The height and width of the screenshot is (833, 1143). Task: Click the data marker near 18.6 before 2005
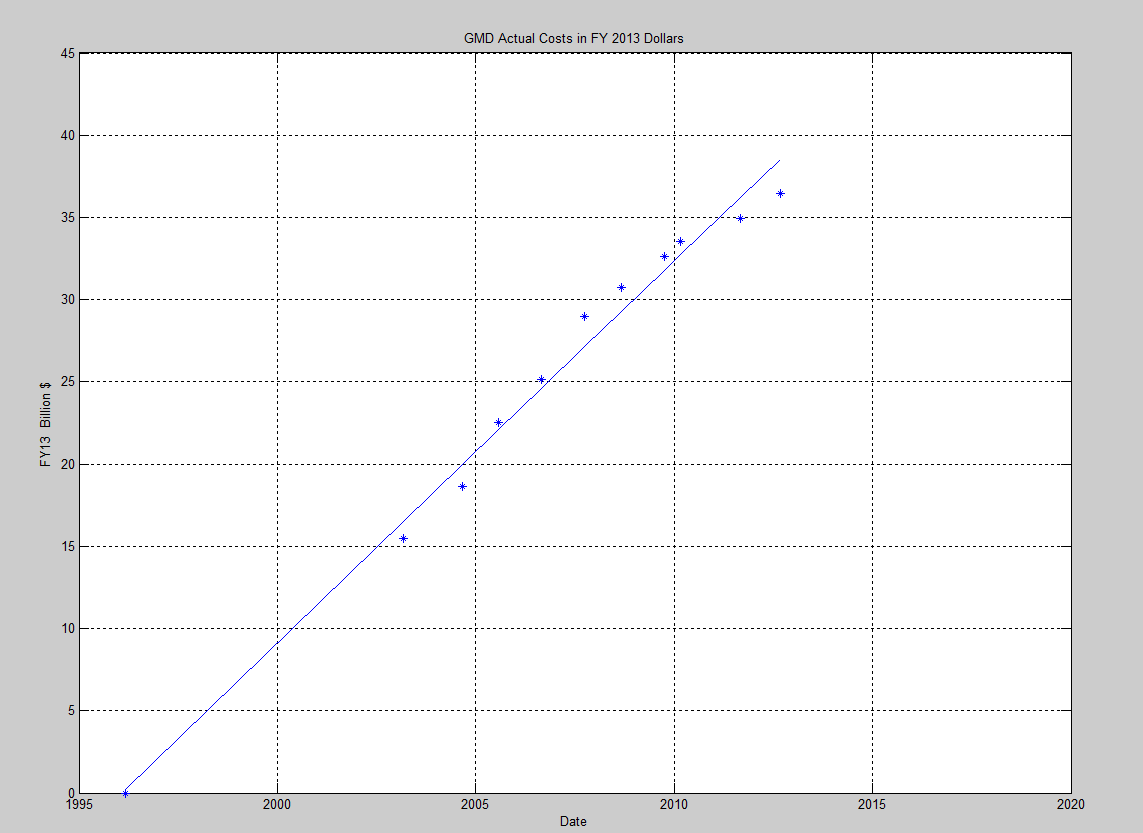click(462, 486)
